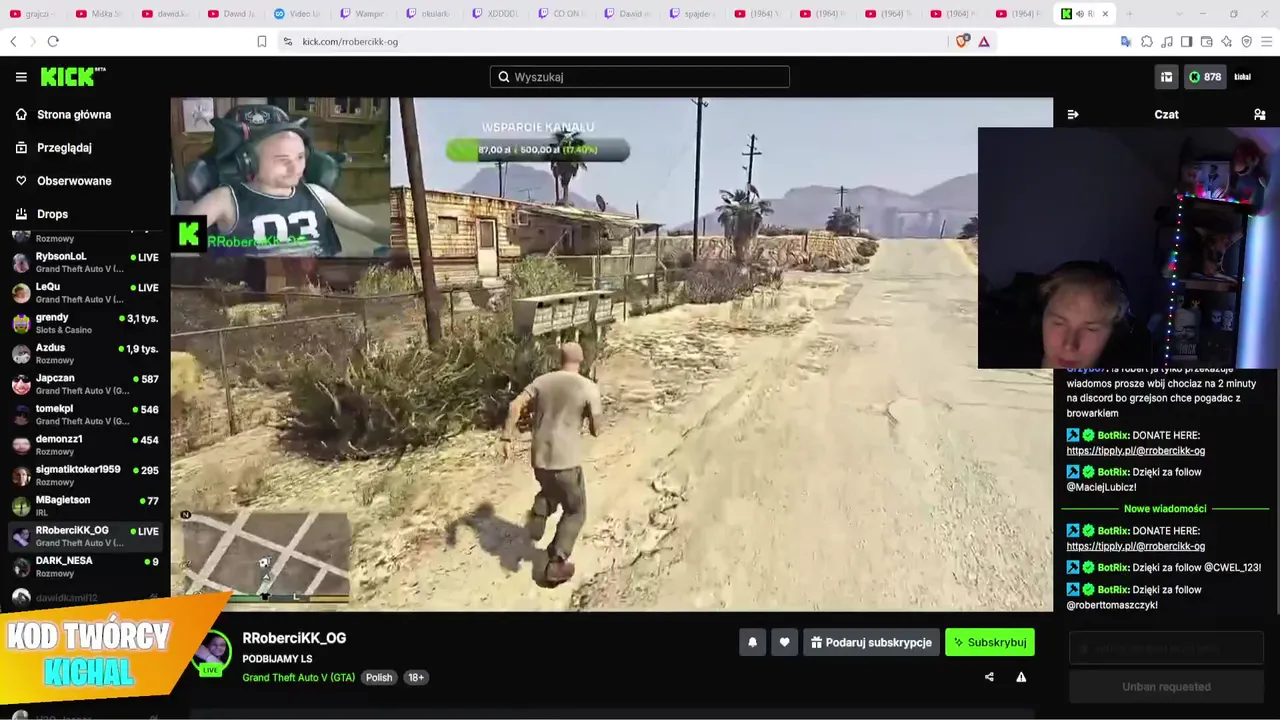The image size is (1280, 720).
Task: Open sigmatiktoker1959 channel in sidebar
Action: point(85,475)
